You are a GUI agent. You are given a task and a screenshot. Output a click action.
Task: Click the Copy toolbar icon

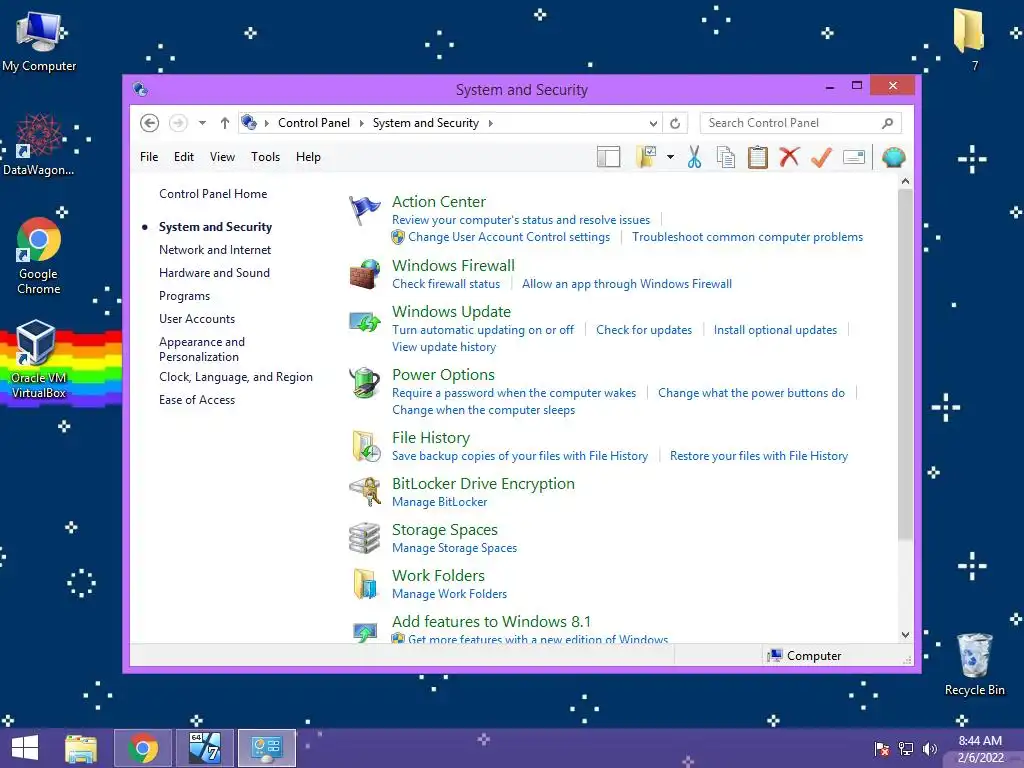tap(726, 157)
